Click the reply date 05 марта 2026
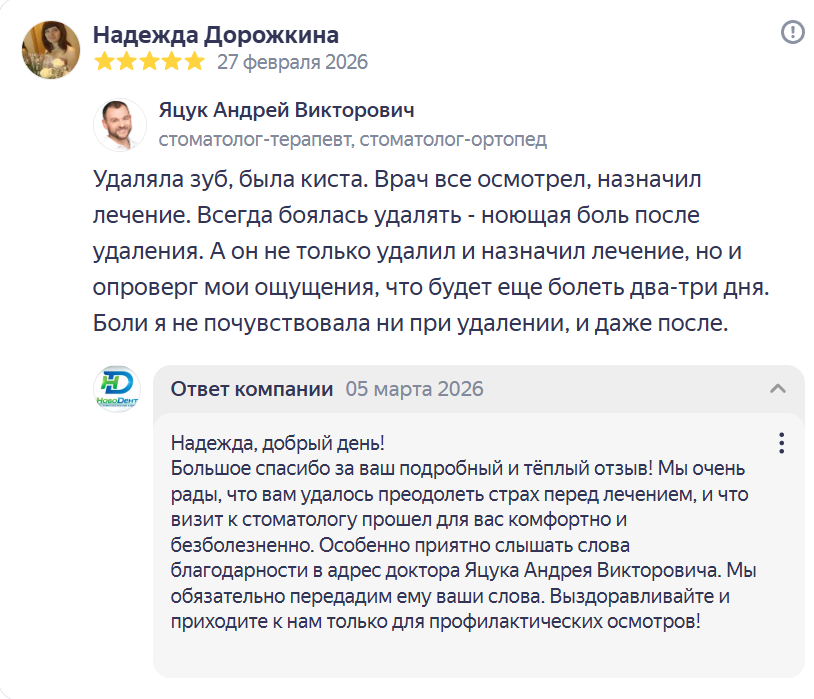The image size is (814, 699). (x=414, y=389)
